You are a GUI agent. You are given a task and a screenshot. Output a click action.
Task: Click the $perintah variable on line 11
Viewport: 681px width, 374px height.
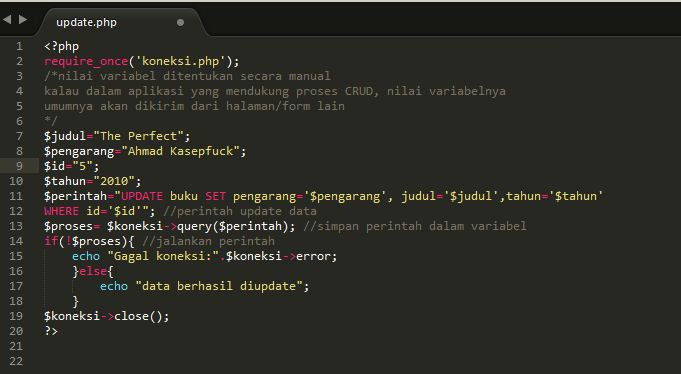click(x=76, y=196)
